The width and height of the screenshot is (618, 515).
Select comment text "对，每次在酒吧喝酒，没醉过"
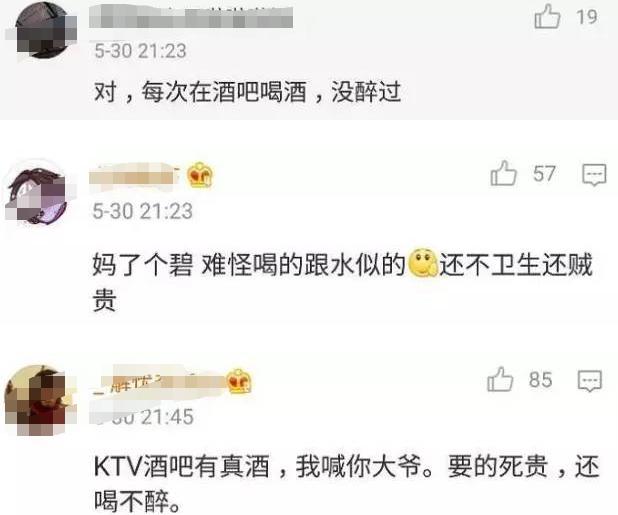click(x=248, y=92)
